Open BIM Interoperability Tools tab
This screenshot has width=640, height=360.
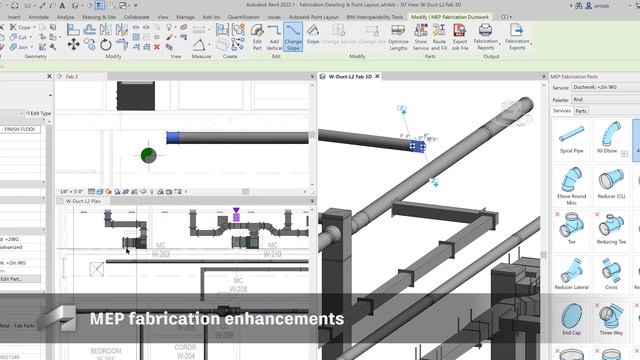coord(375,17)
